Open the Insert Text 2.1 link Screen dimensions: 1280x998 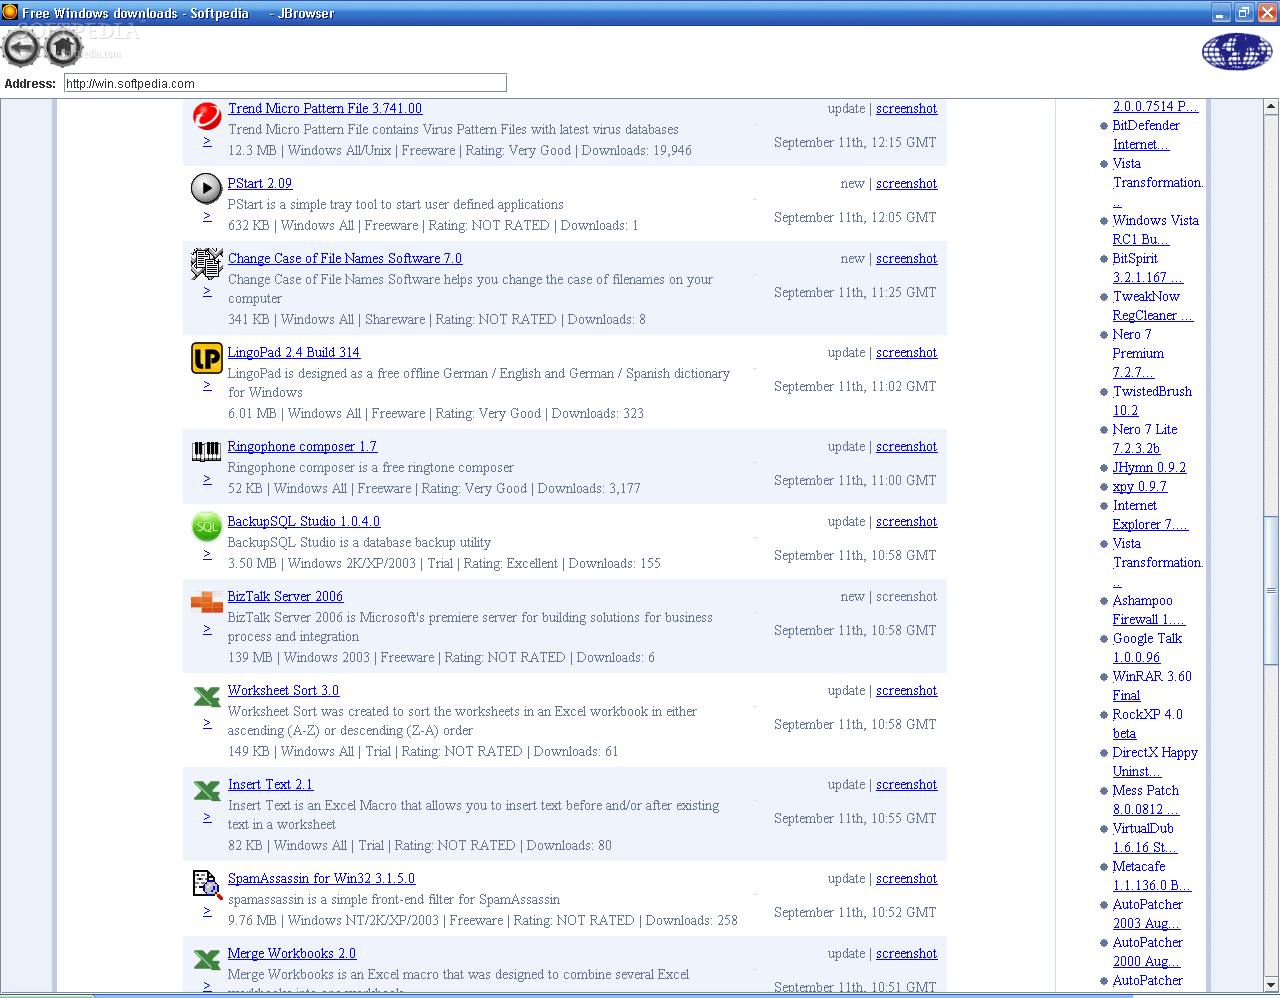pos(270,784)
